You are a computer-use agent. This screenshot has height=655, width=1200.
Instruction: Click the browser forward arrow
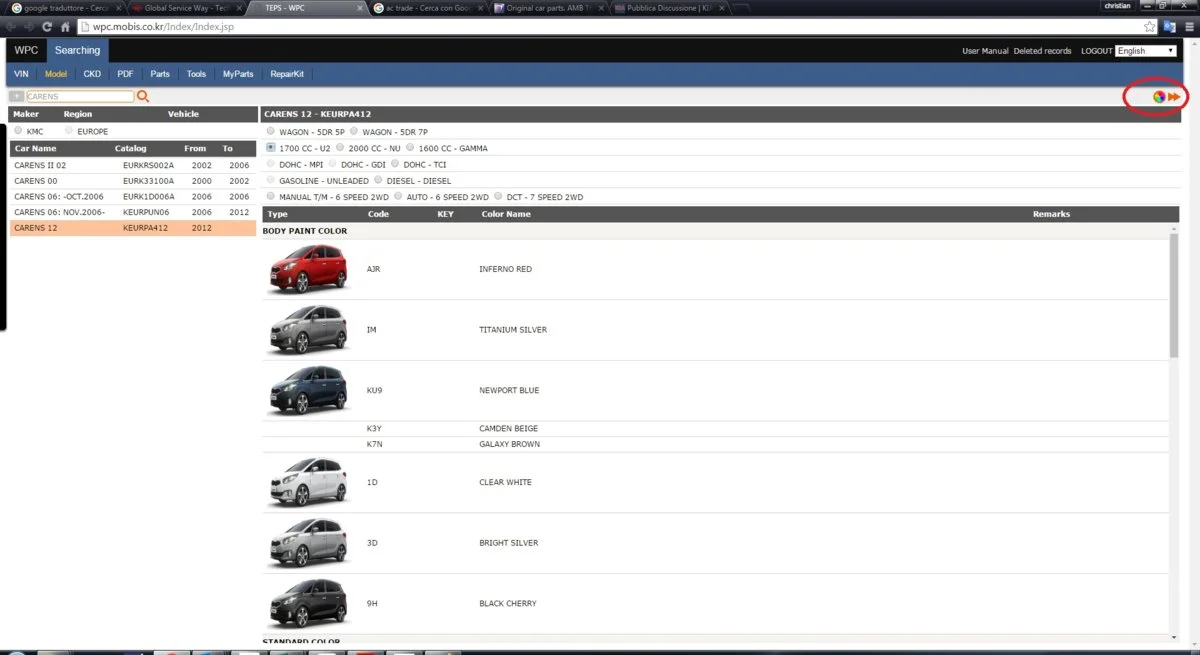point(31,26)
